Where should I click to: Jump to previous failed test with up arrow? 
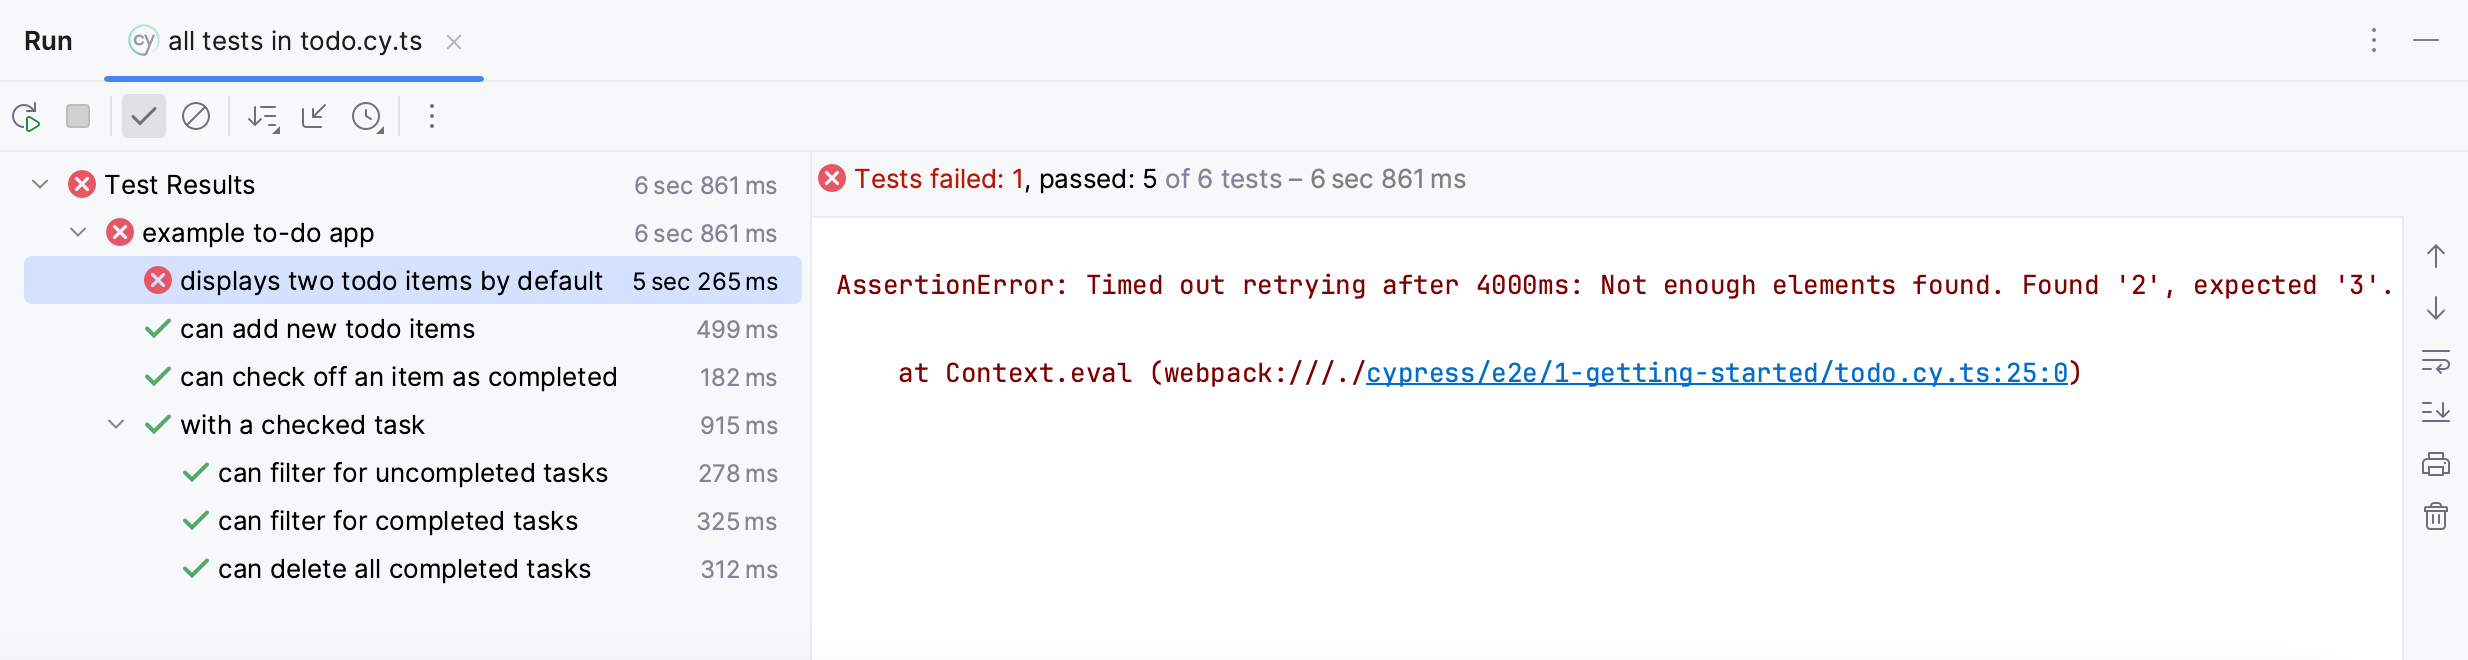pyautogui.click(x=2437, y=256)
